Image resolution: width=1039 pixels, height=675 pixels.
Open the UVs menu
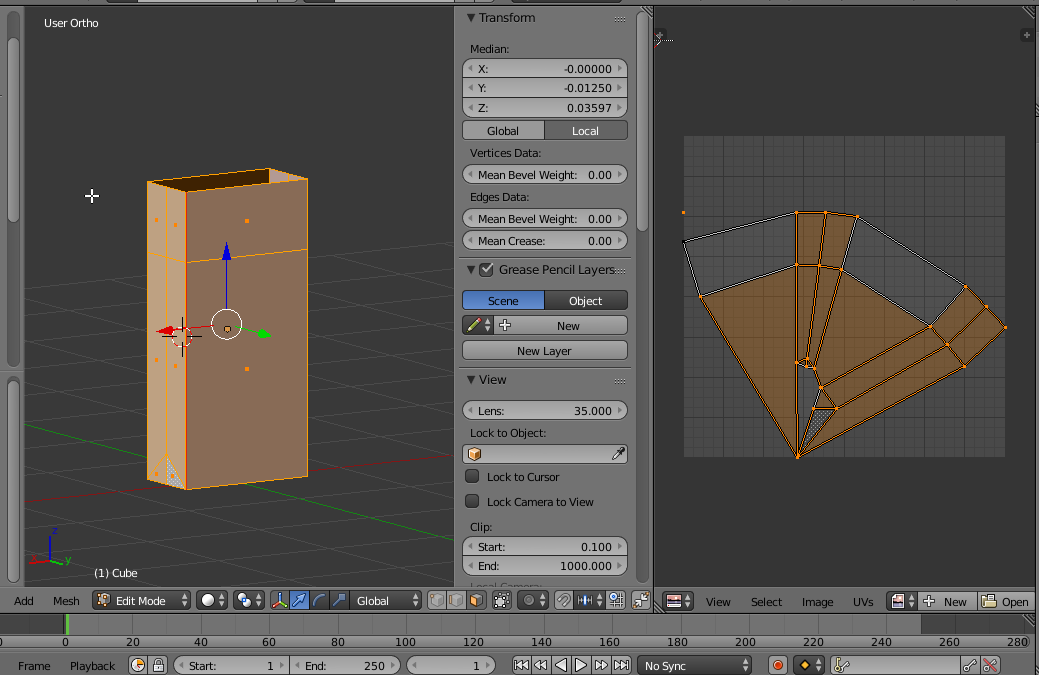(x=863, y=601)
